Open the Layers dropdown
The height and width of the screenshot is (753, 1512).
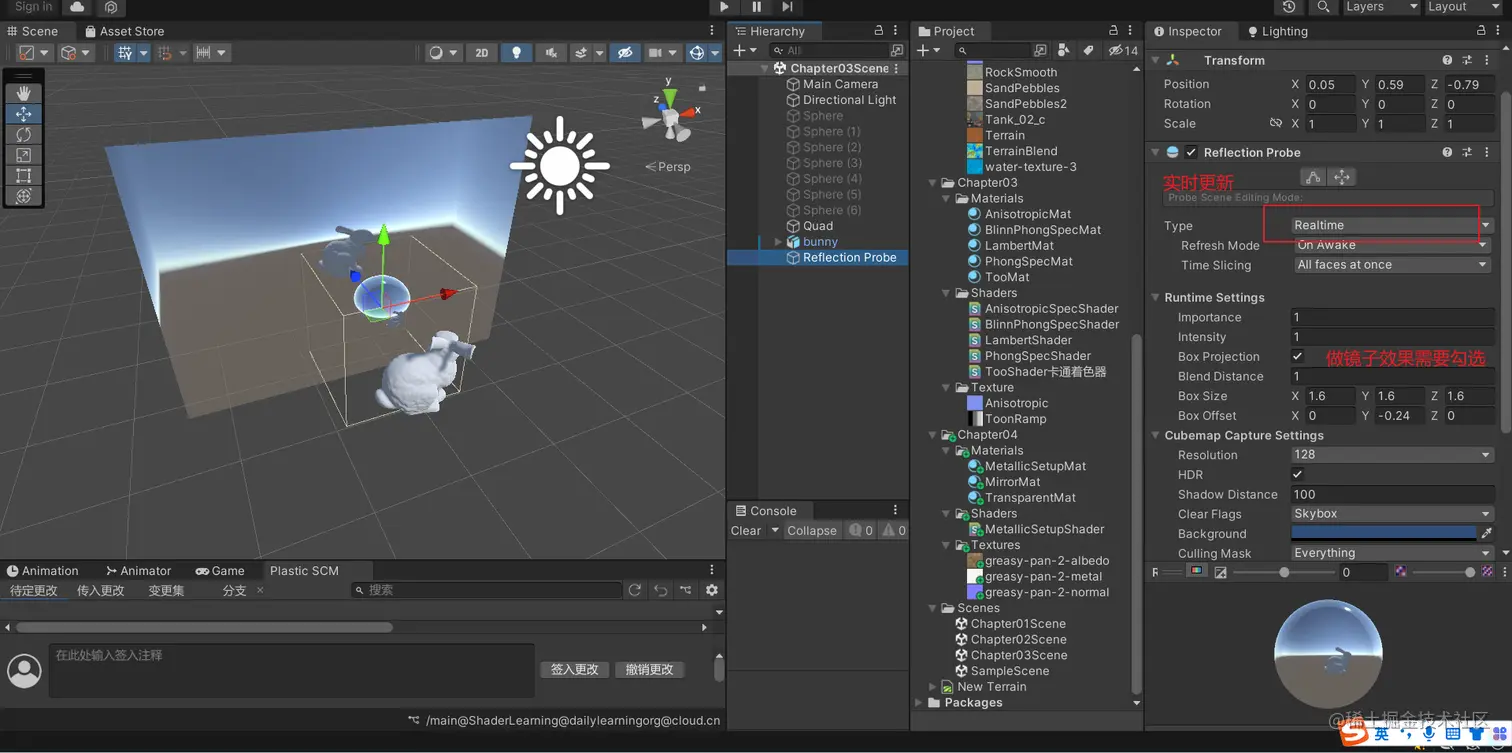(x=1380, y=7)
